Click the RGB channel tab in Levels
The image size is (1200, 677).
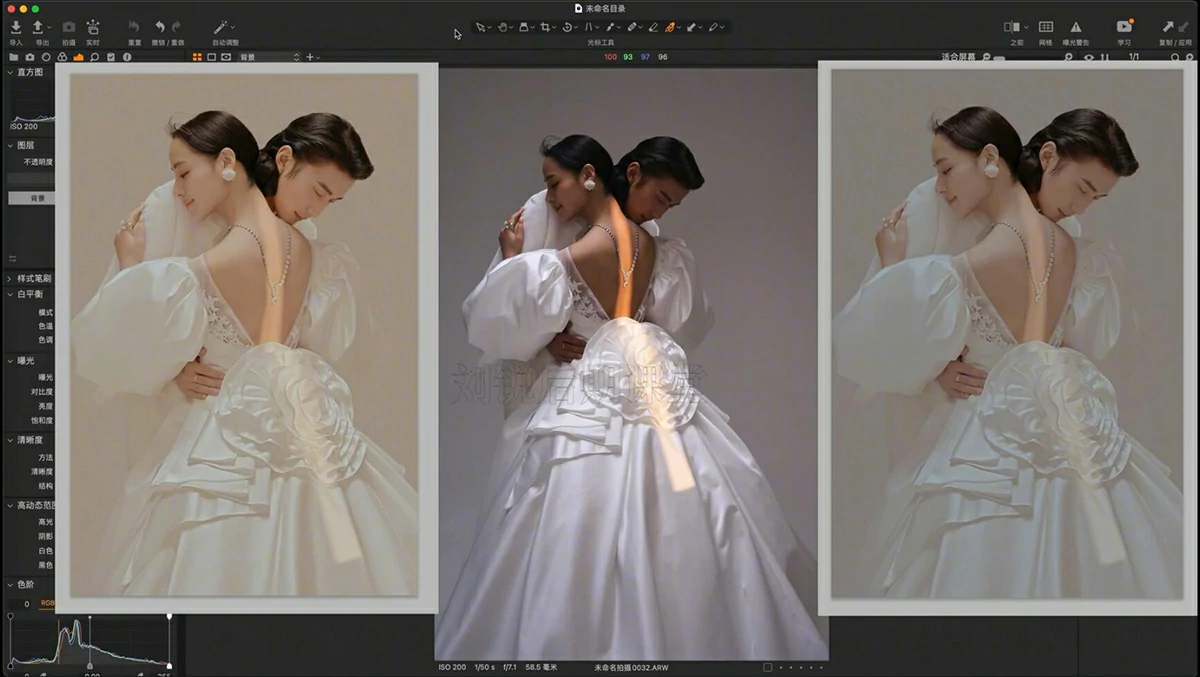[x=47, y=603]
